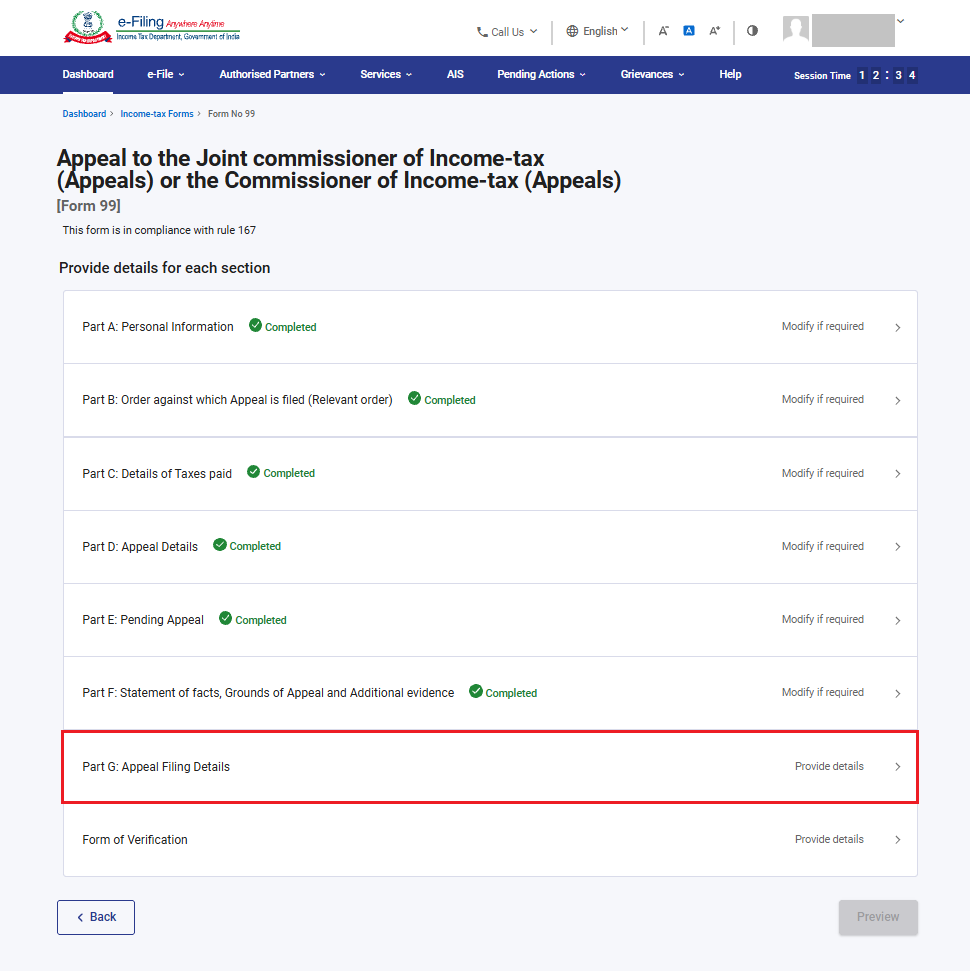Screen dimensions: 970x971
Task: Click Modify if required for Part F
Action: (823, 692)
